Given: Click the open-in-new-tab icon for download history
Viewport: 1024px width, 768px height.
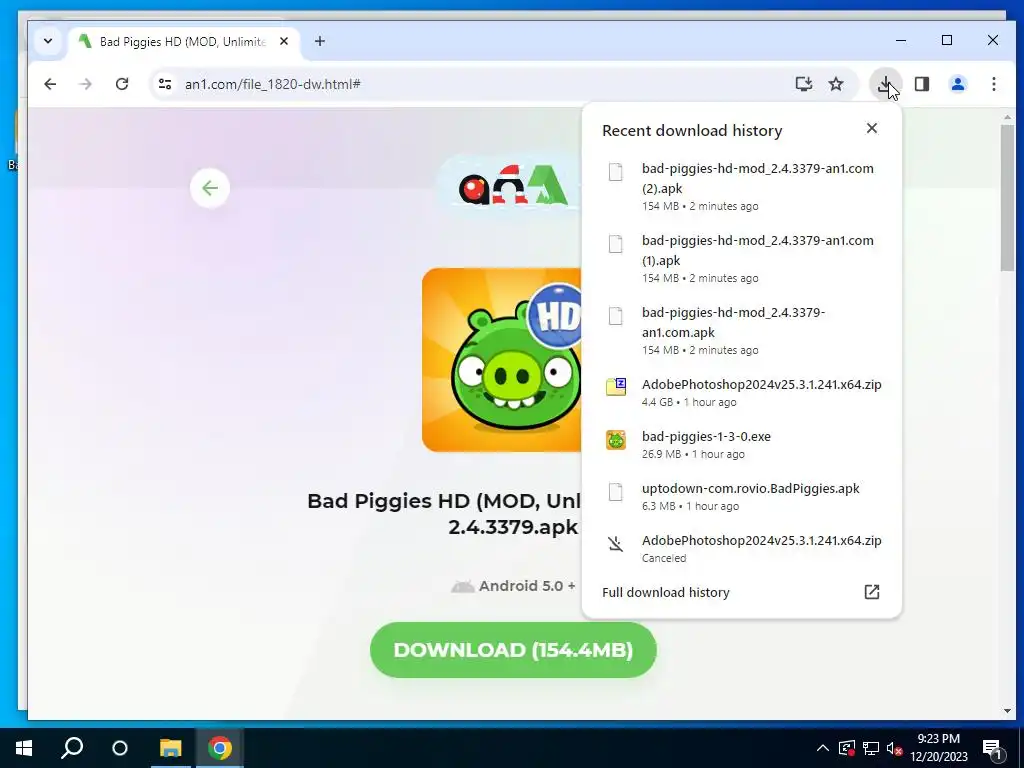Looking at the screenshot, I should 872,592.
